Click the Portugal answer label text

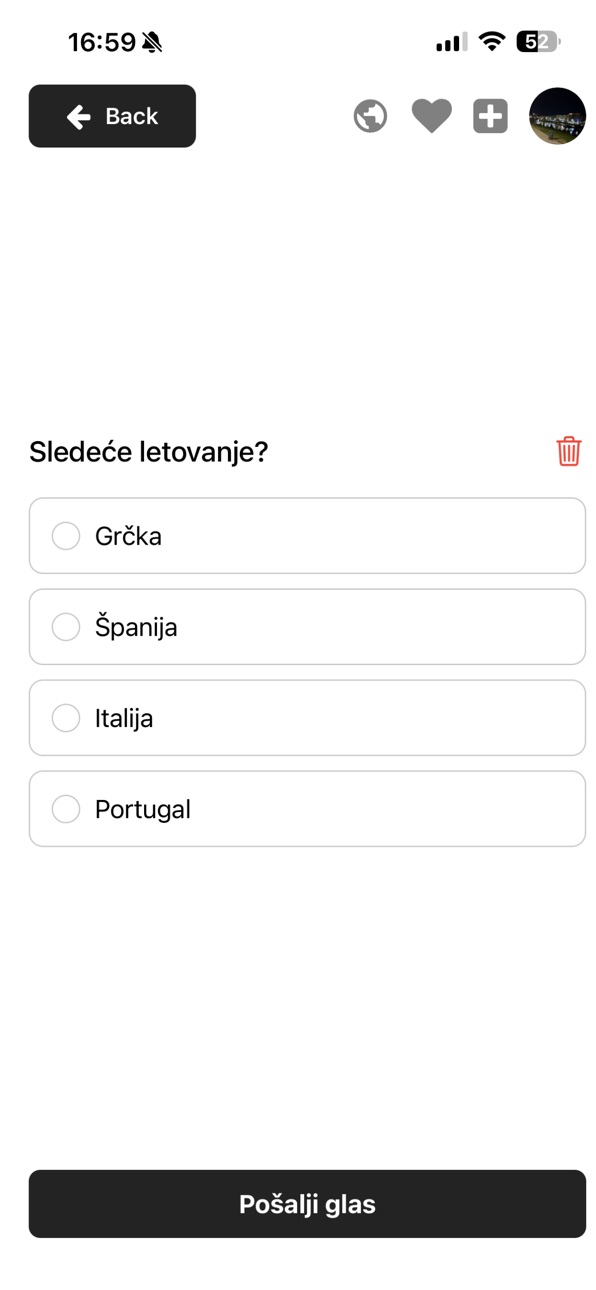tap(143, 810)
